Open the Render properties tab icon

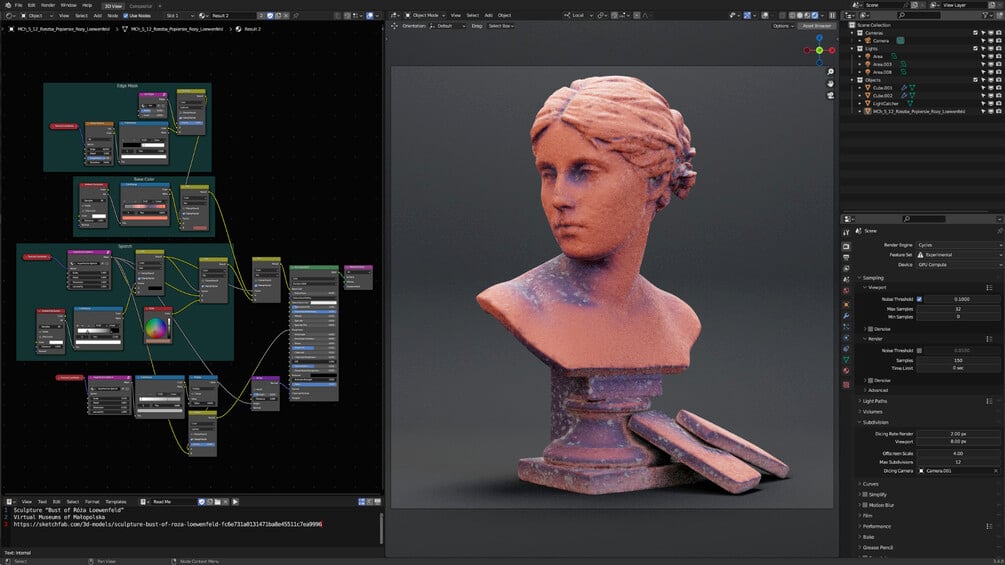846,246
